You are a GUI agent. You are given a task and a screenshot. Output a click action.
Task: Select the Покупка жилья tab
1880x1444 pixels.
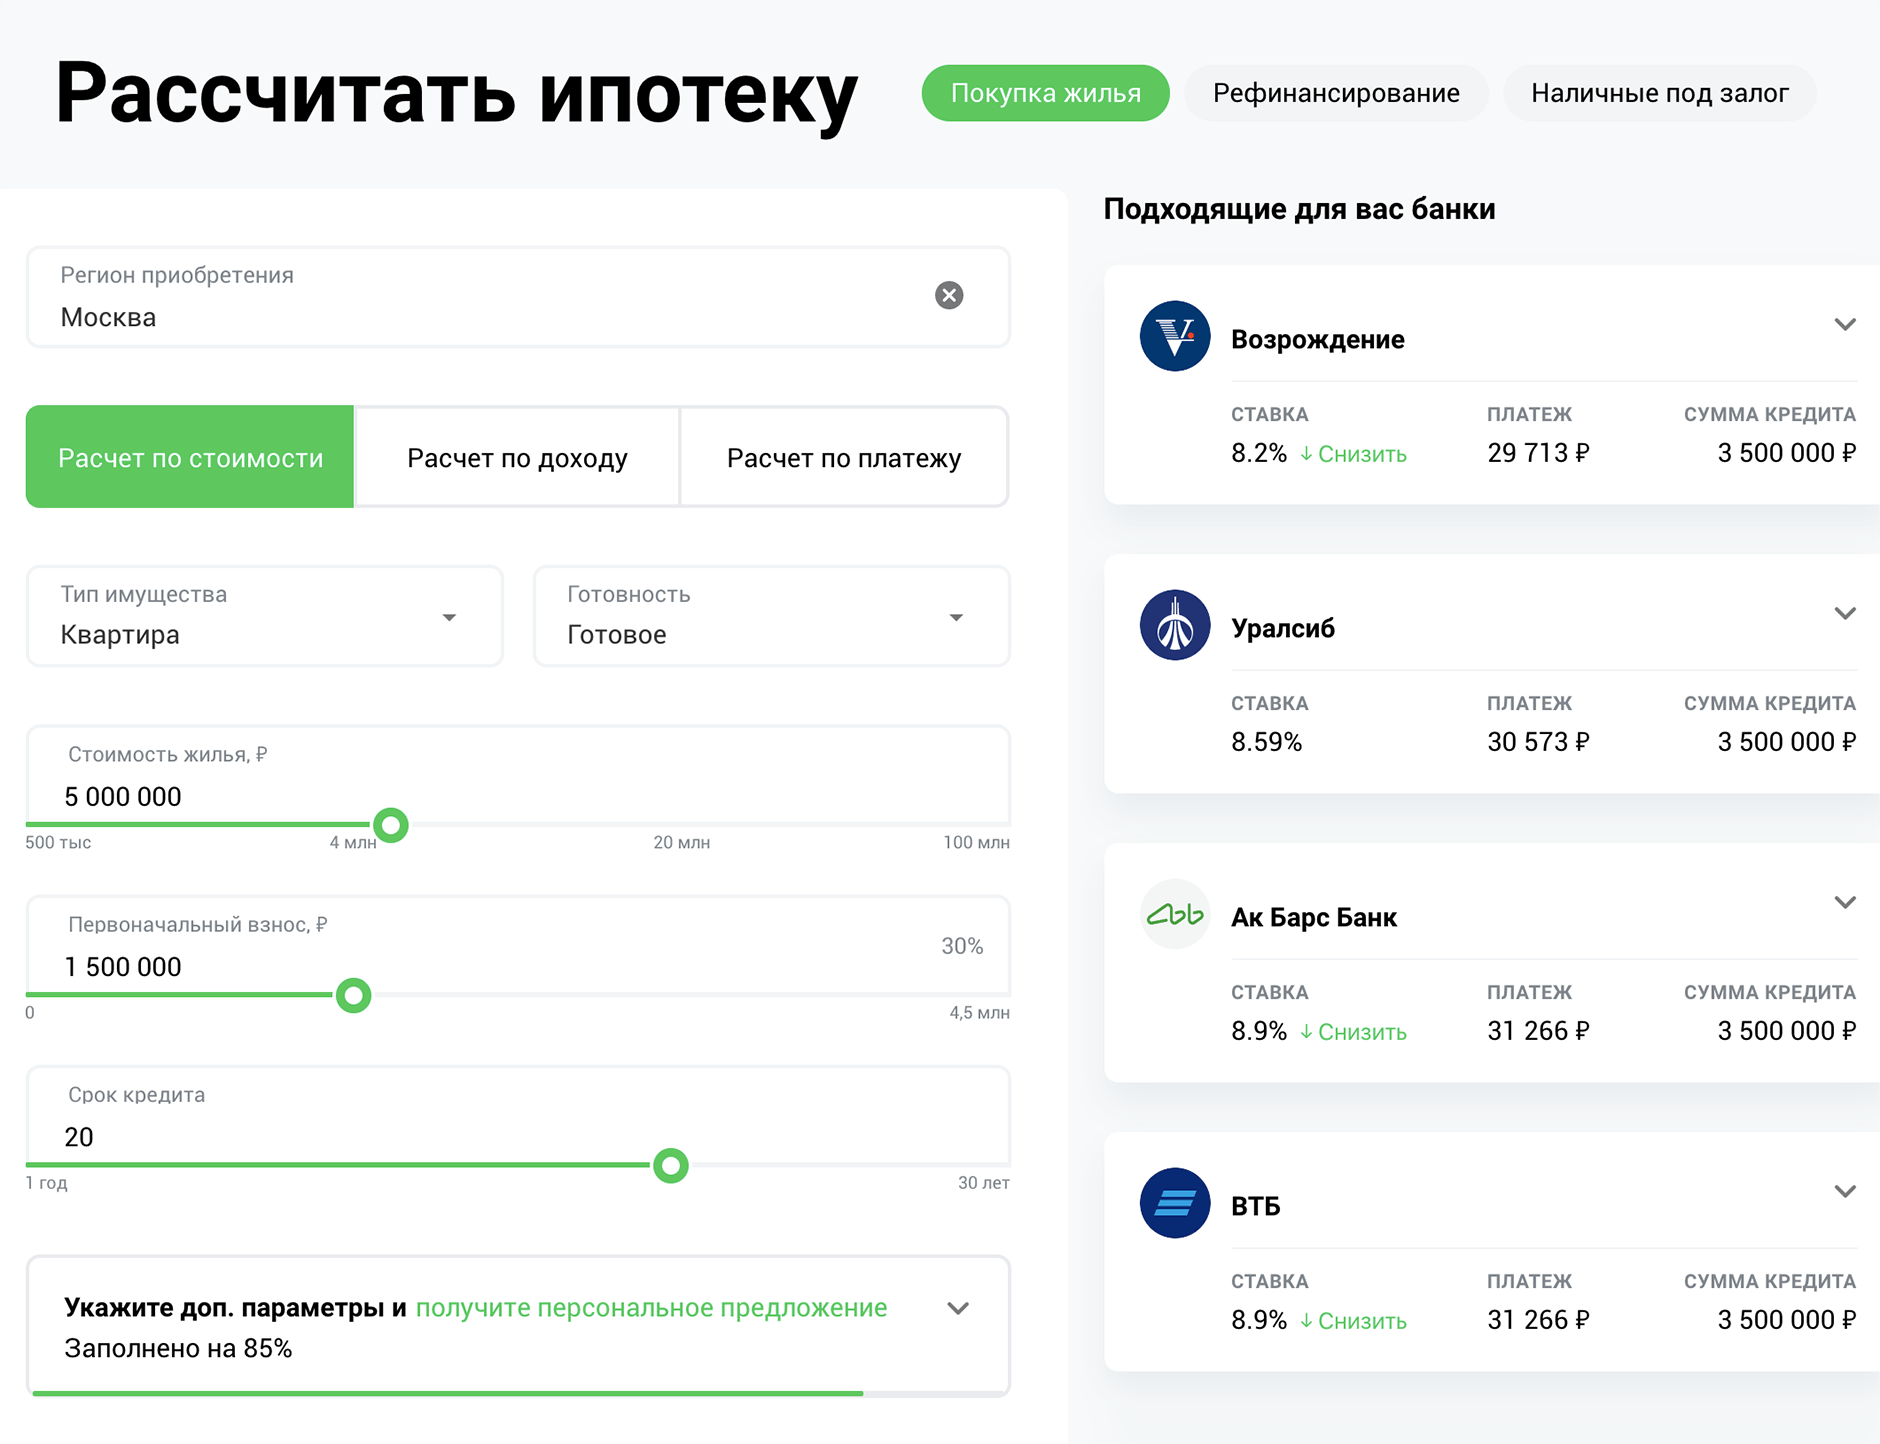click(x=1045, y=93)
